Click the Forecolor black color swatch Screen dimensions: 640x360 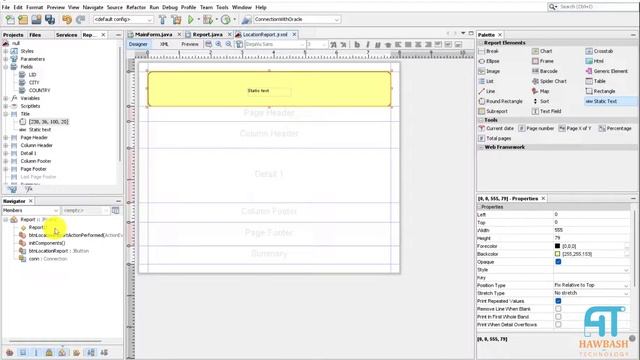coord(557,246)
